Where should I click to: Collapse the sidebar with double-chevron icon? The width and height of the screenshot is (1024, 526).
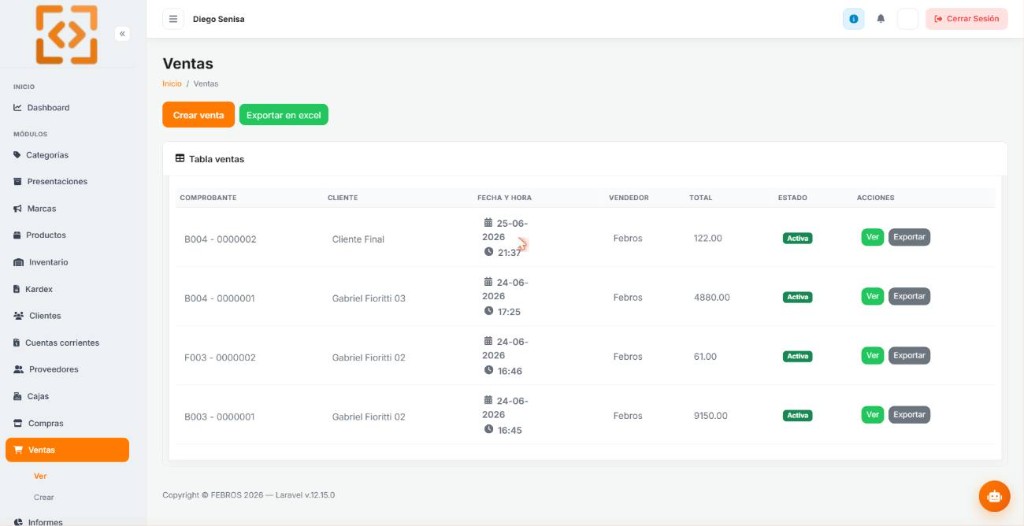122,33
